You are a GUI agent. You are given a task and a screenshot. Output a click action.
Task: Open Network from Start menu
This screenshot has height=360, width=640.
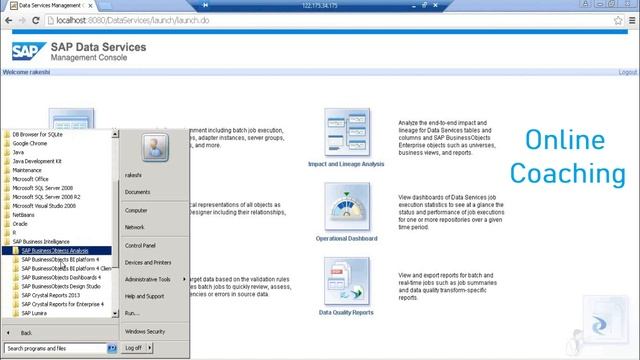coord(134,227)
